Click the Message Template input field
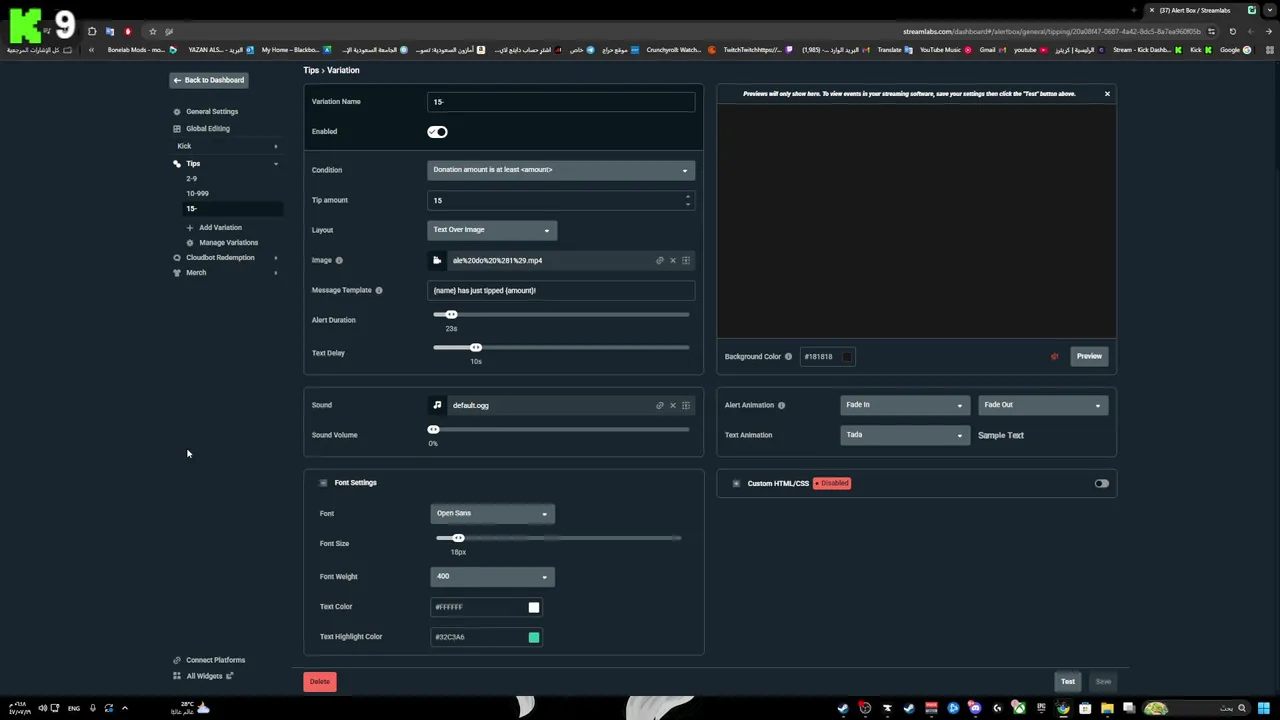1280x720 pixels. pos(561,290)
